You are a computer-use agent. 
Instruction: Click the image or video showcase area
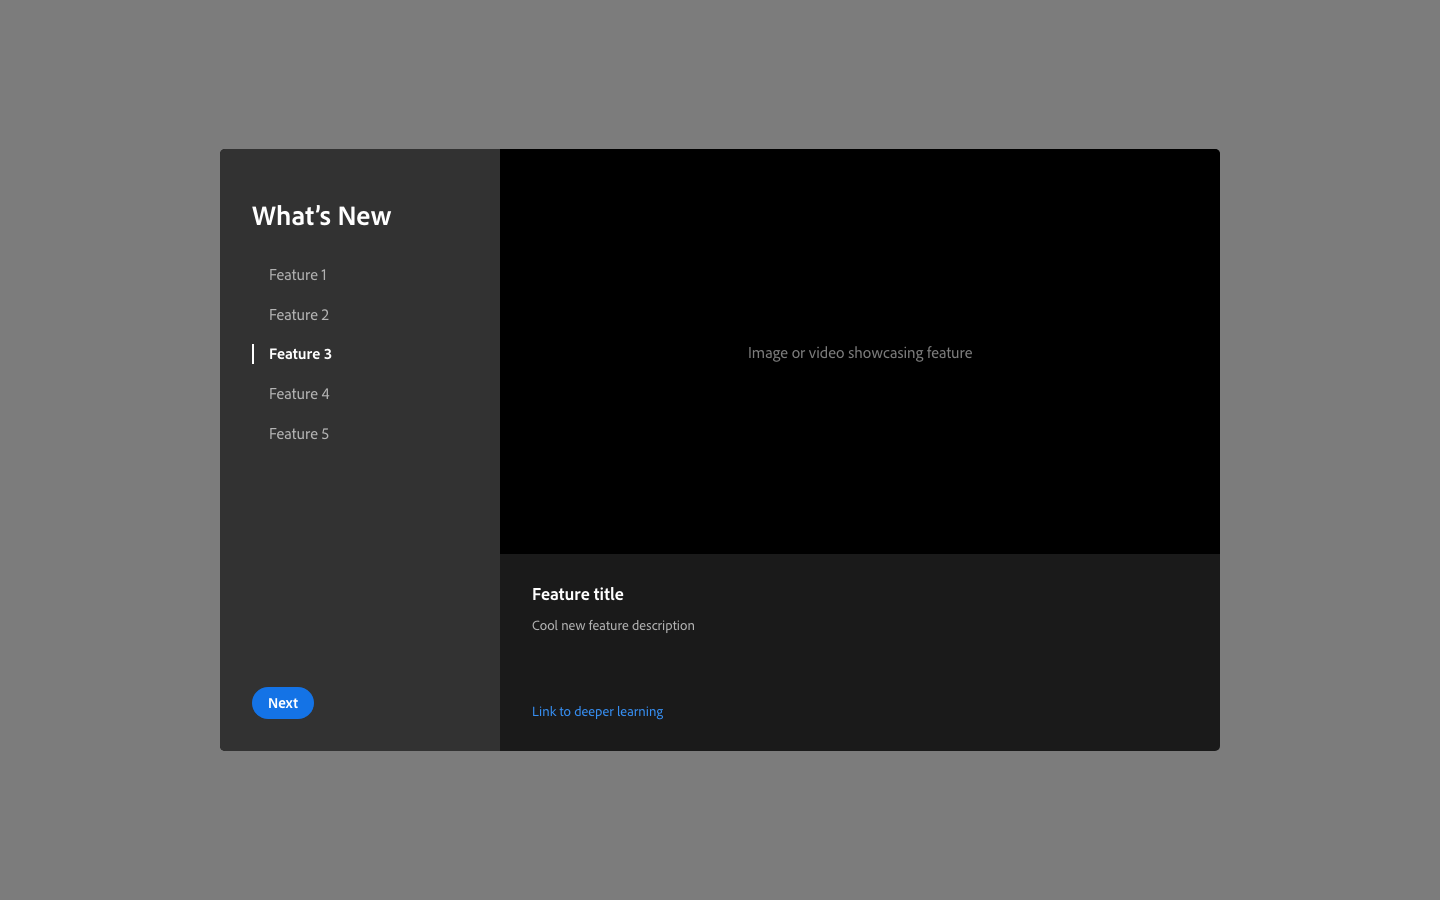coord(860,352)
